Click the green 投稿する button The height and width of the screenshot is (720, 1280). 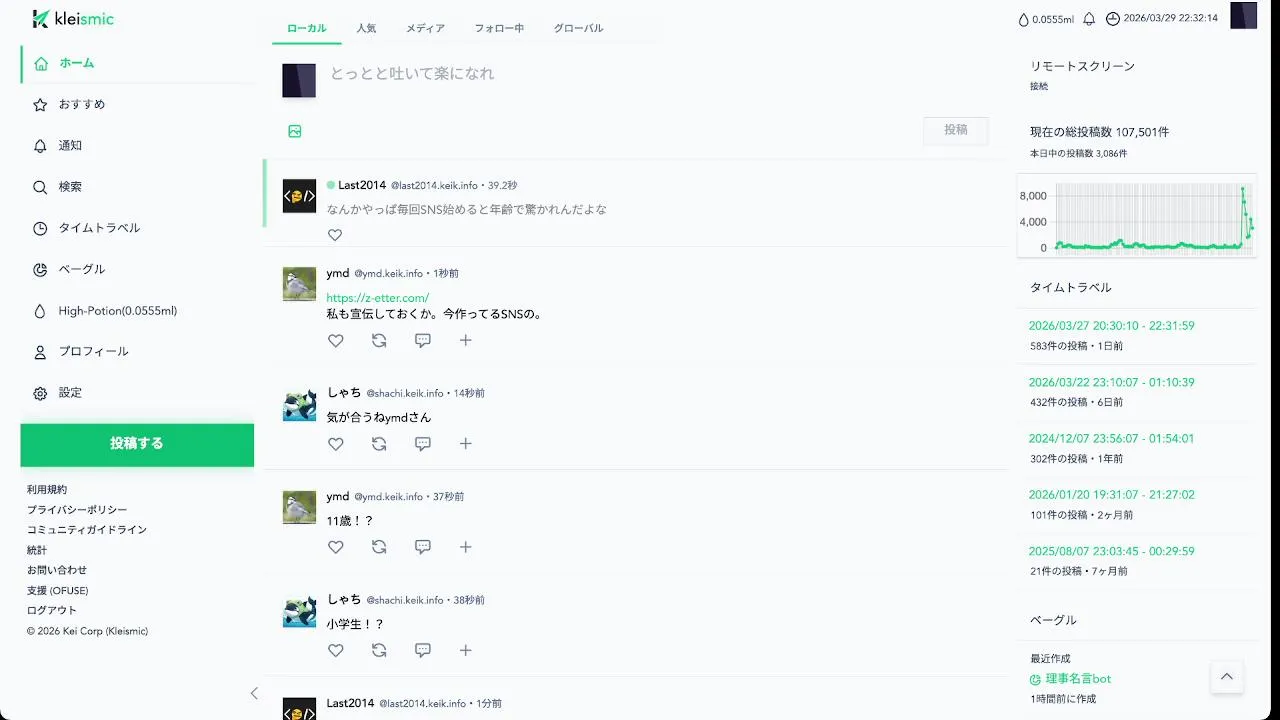(137, 444)
